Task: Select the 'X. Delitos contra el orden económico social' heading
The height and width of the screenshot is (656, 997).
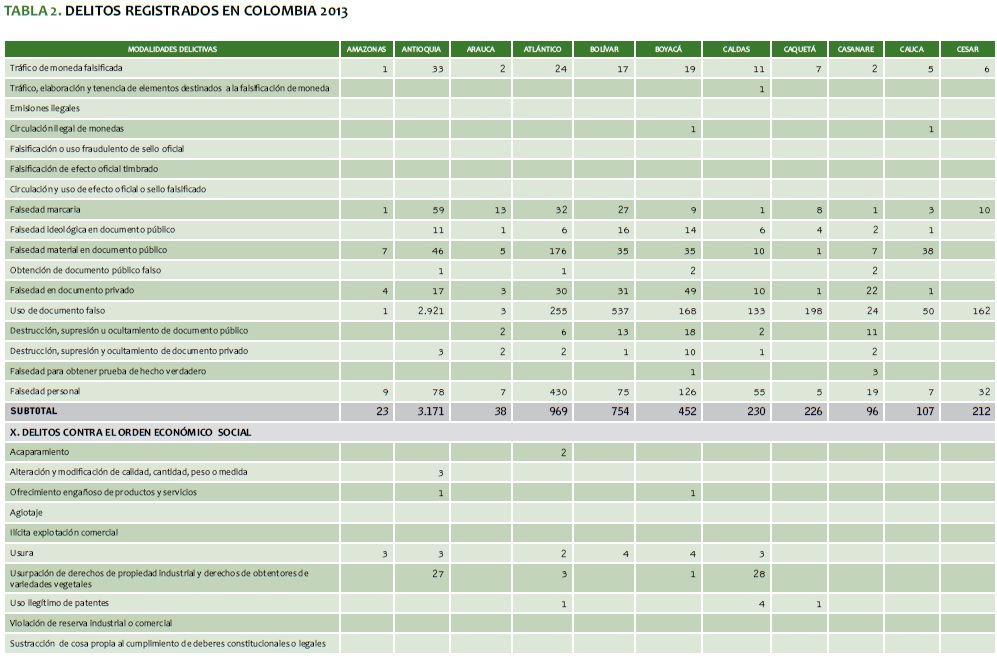Action: (130, 432)
